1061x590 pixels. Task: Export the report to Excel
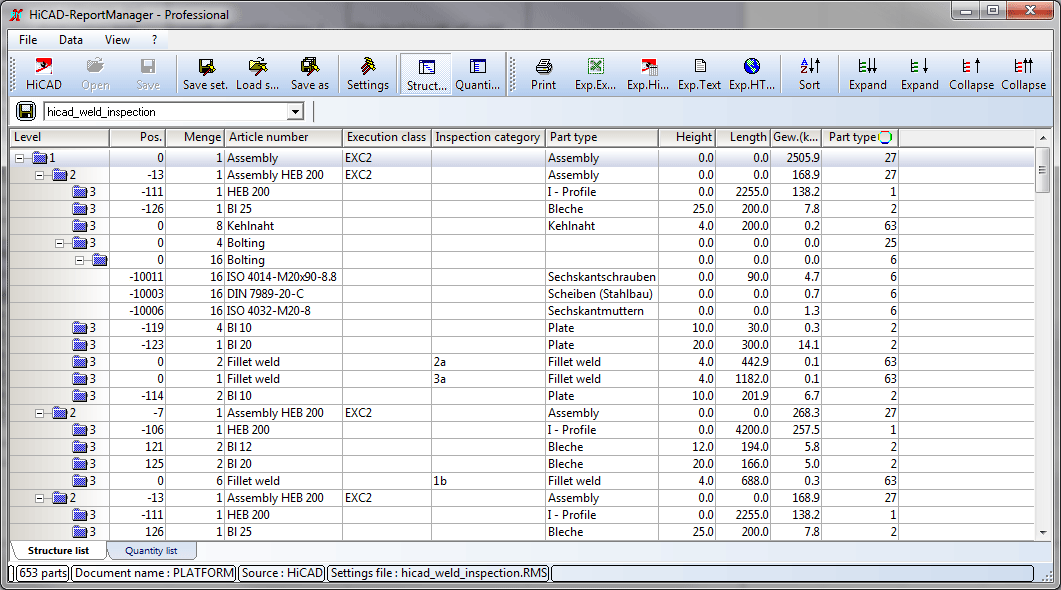point(595,74)
